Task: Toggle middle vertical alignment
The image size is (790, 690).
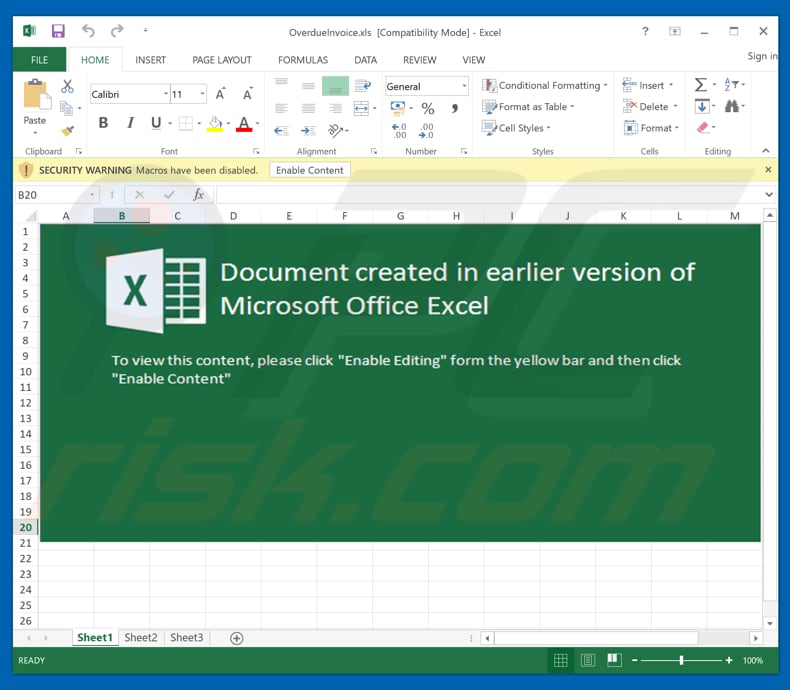Action: coord(308,86)
